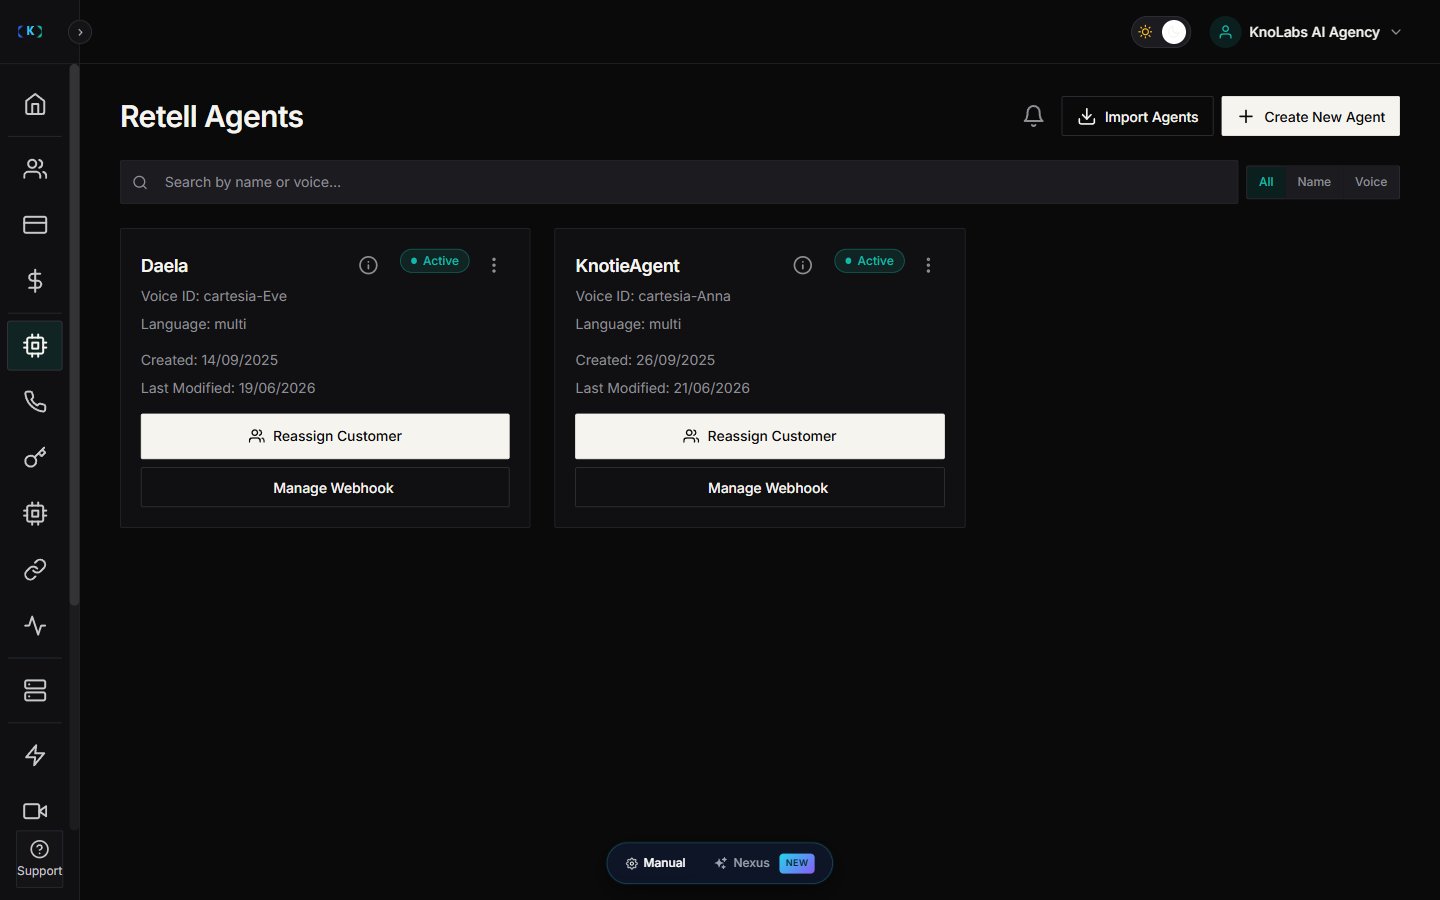Open notifications bell icon
Viewport: 1440px width, 900px height.
point(1034,116)
